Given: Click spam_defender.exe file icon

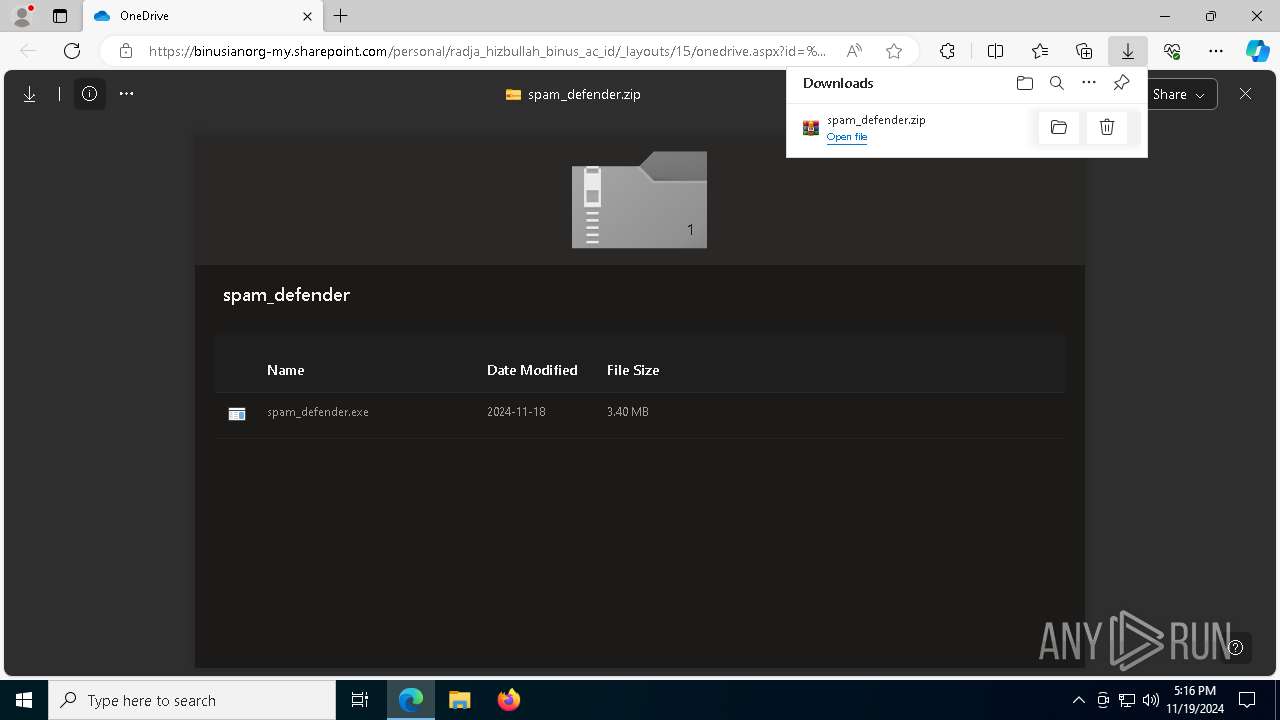Looking at the screenshot, I should [x=237, y=413].
